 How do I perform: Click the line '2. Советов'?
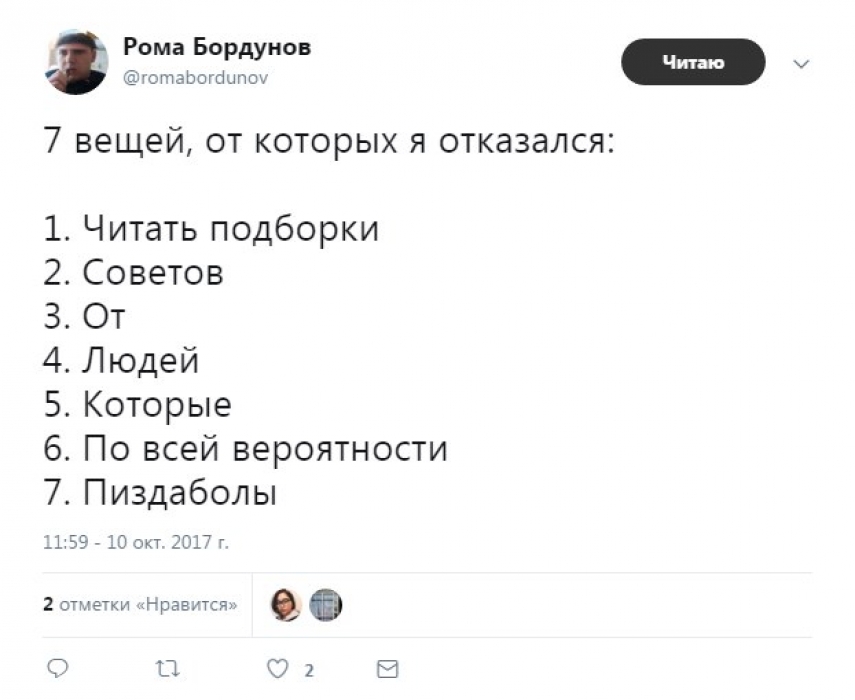tap(132, 273)
